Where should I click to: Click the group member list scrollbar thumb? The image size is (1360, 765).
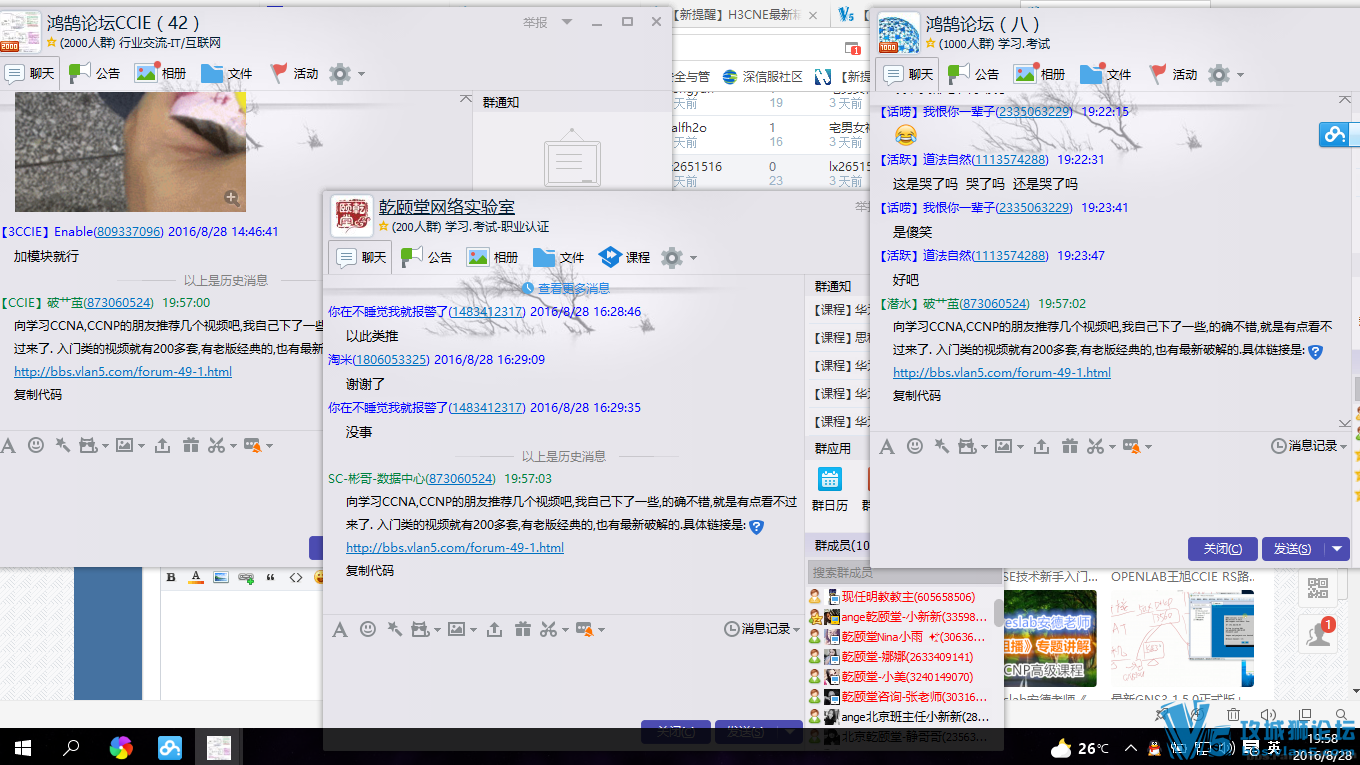point(998,612)
